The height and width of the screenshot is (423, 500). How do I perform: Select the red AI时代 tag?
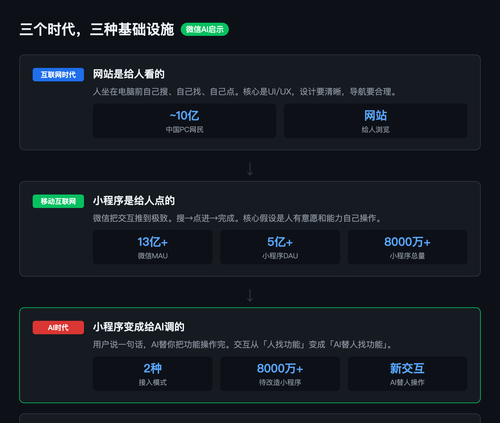pyautogui.click(x=58, y=328)
